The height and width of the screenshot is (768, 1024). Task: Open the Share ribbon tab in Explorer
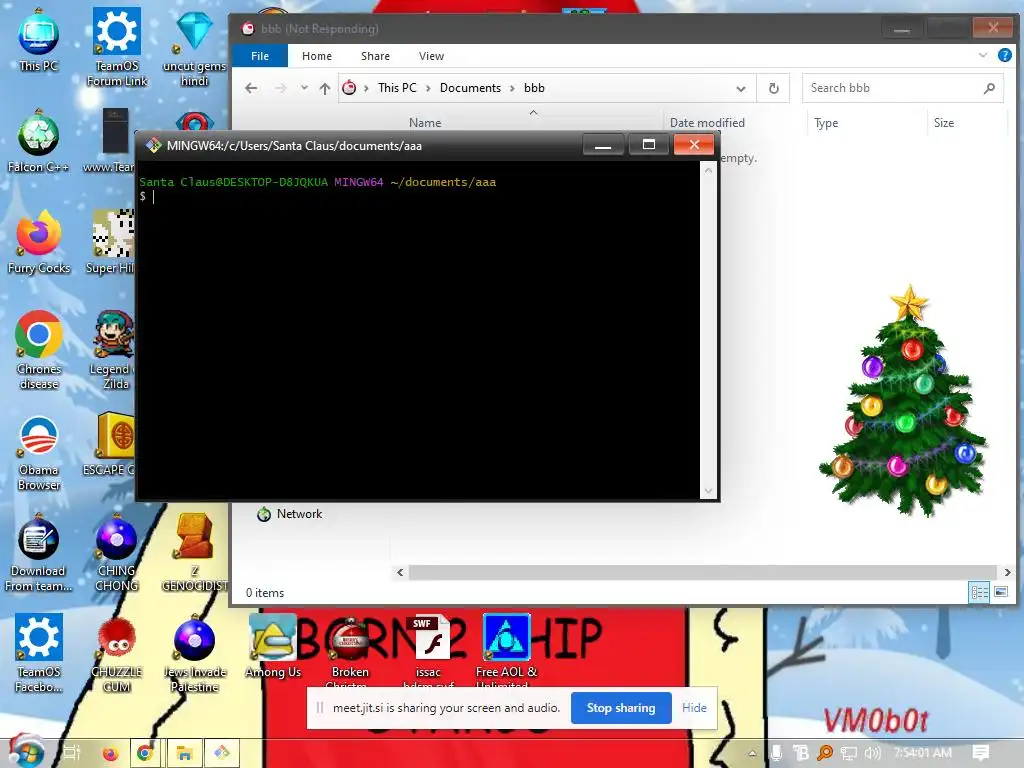[x=376, y=56]
